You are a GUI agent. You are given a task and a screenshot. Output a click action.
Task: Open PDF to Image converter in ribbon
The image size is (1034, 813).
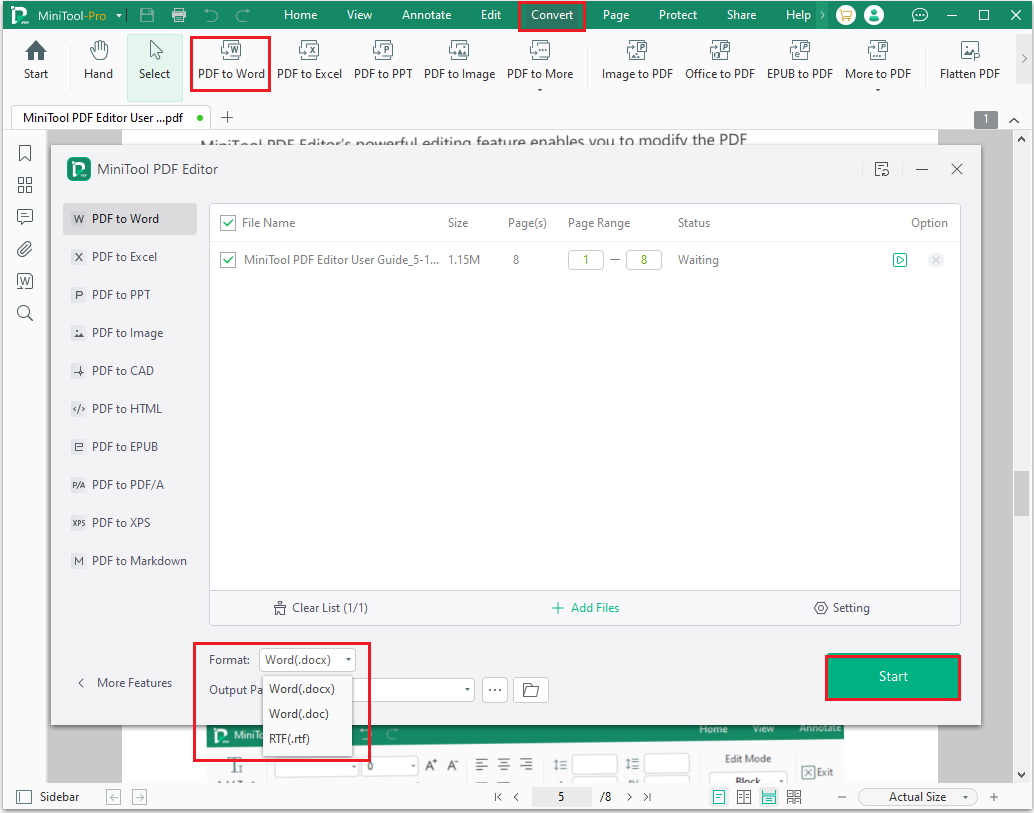click(459, 60)
